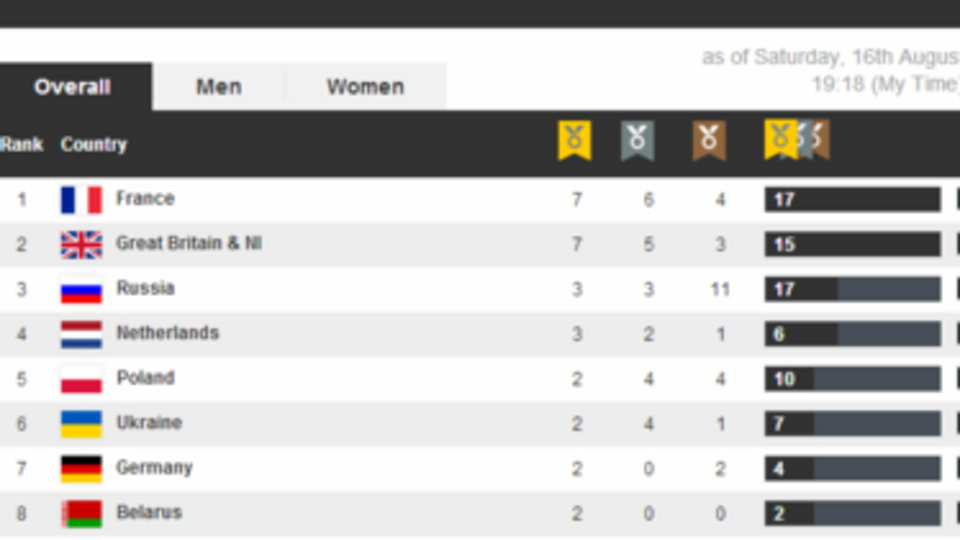Click the Russia flag icon

coord(81,290)
